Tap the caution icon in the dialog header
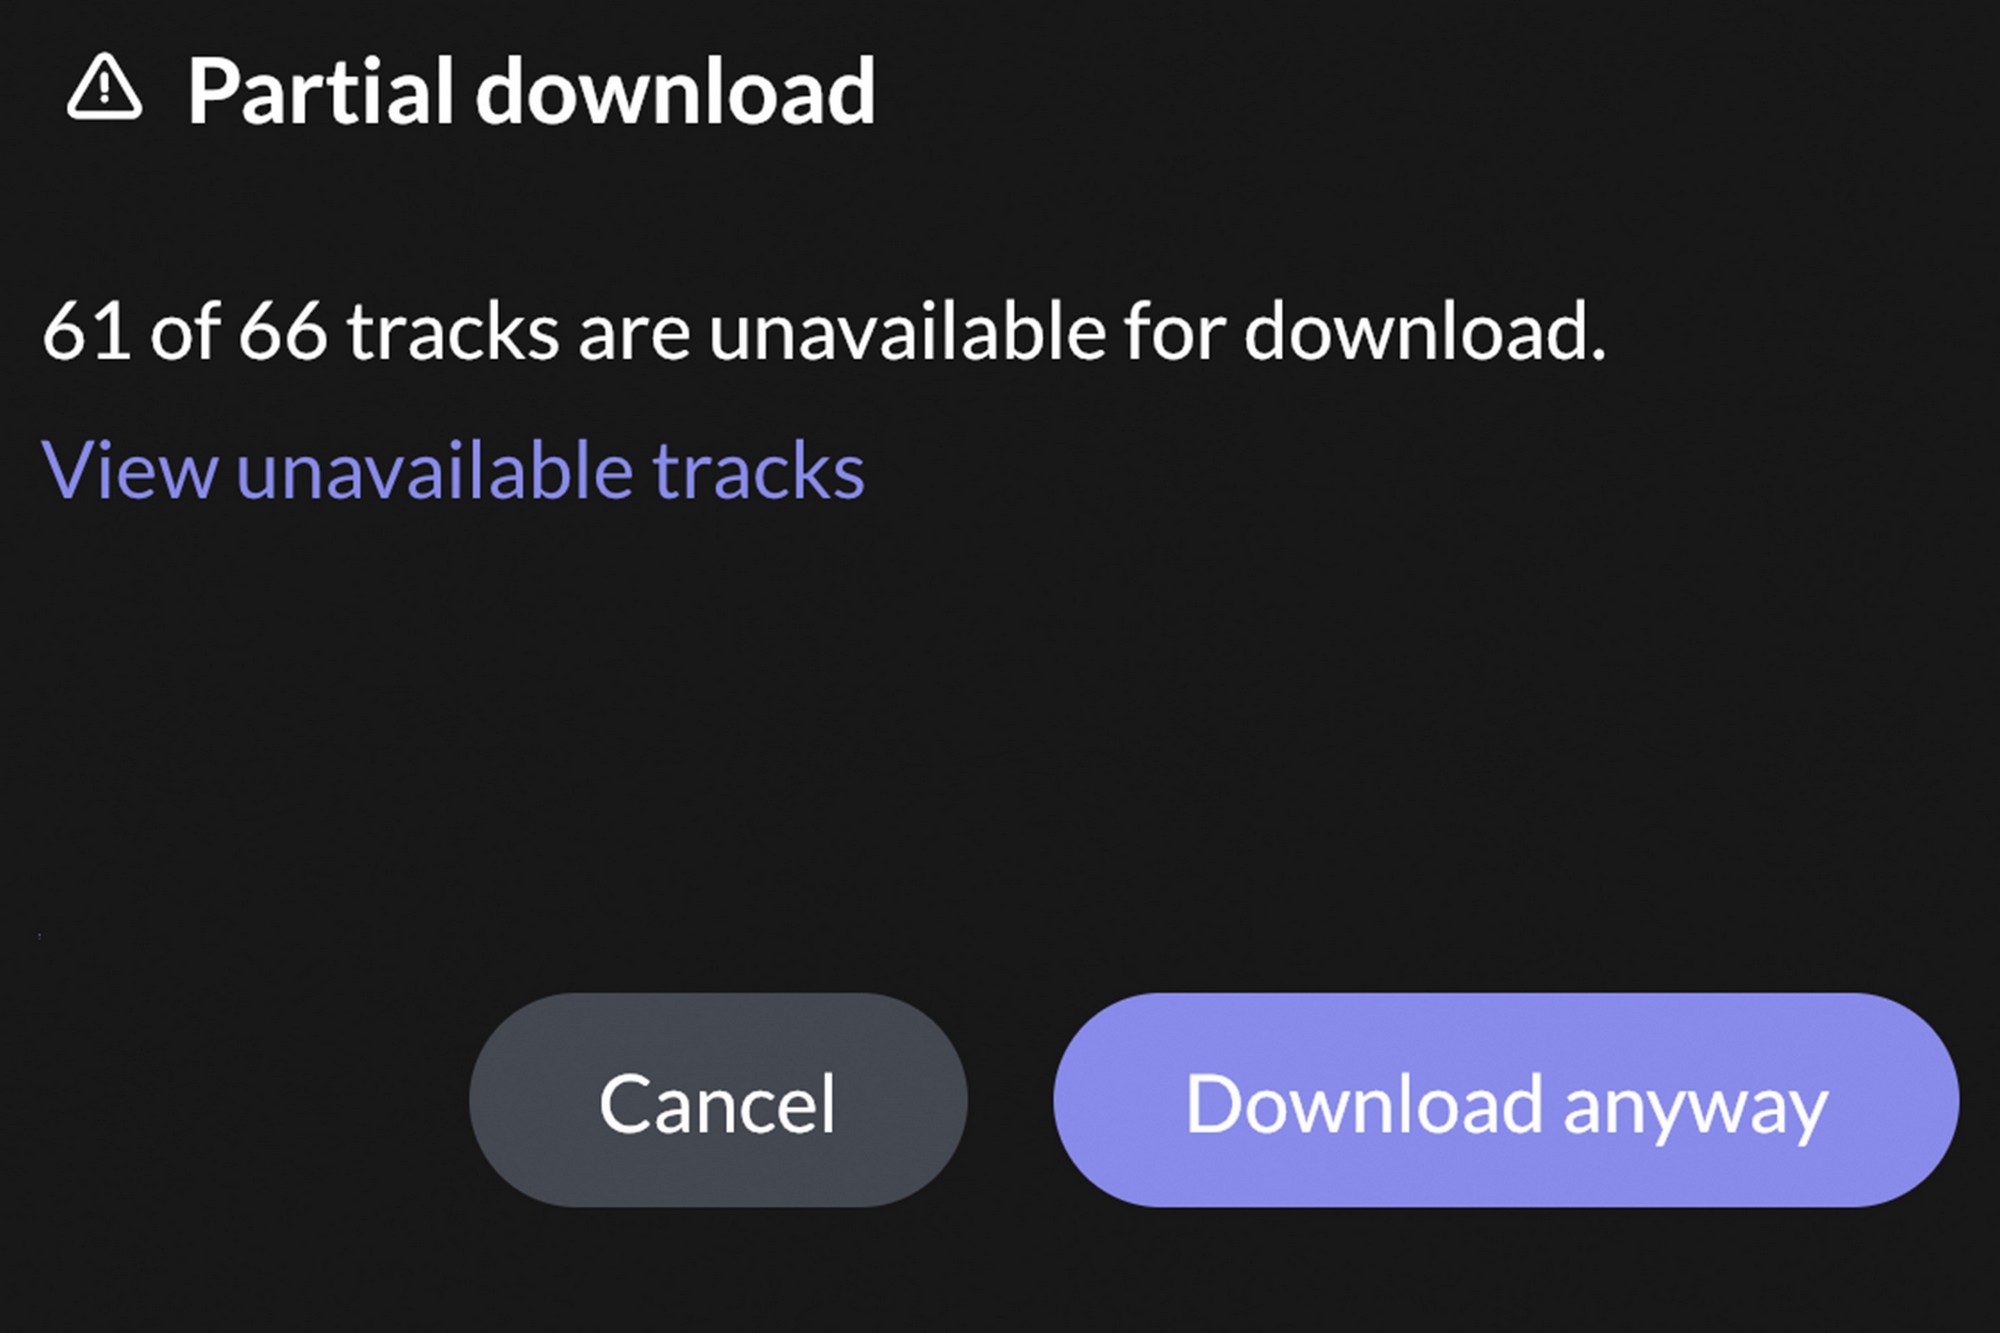The width and height of the screenshot is (2000, 1333). click(104, 89)
